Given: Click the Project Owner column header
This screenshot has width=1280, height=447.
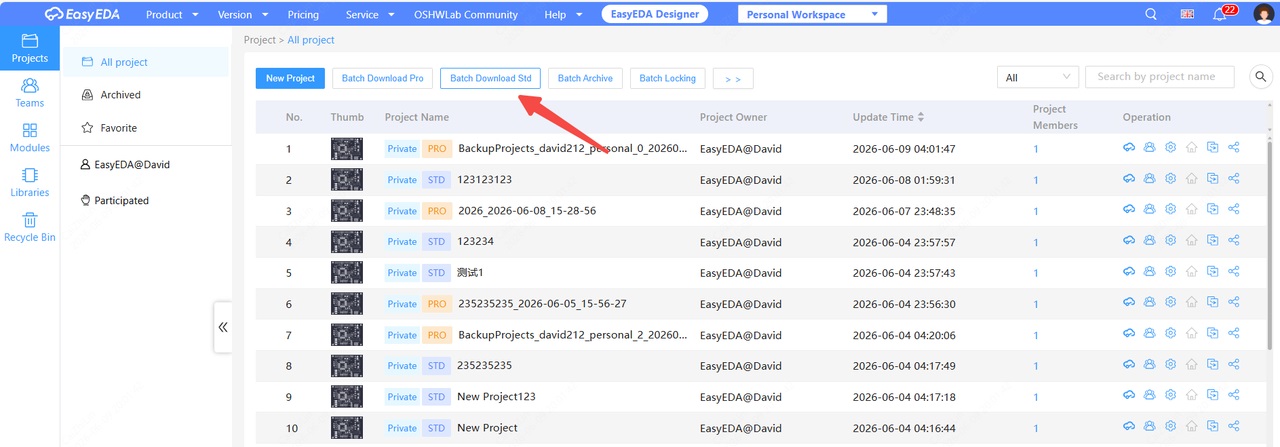Looking at the screenshot, I should pos(733,117).
